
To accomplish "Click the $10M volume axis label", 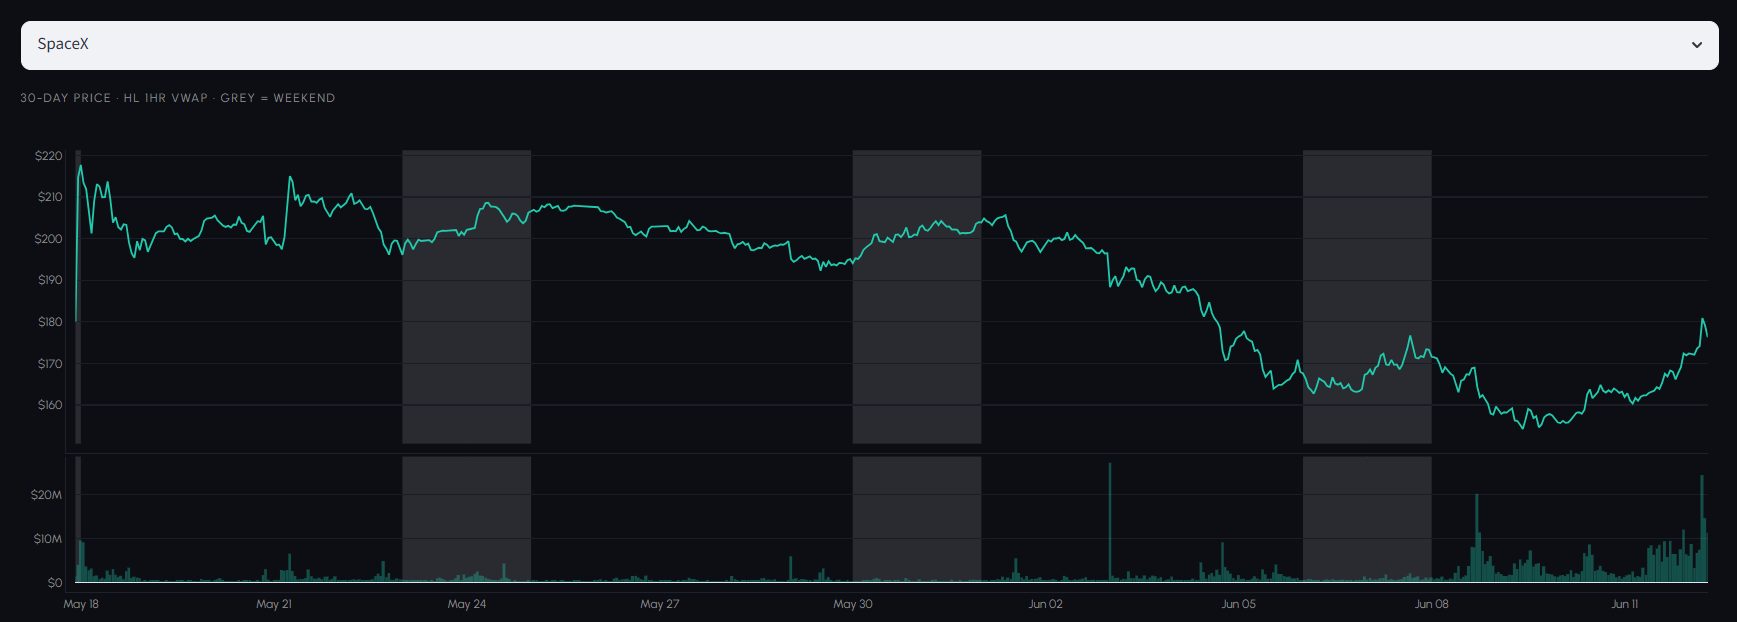I will (x=47, y=539).
